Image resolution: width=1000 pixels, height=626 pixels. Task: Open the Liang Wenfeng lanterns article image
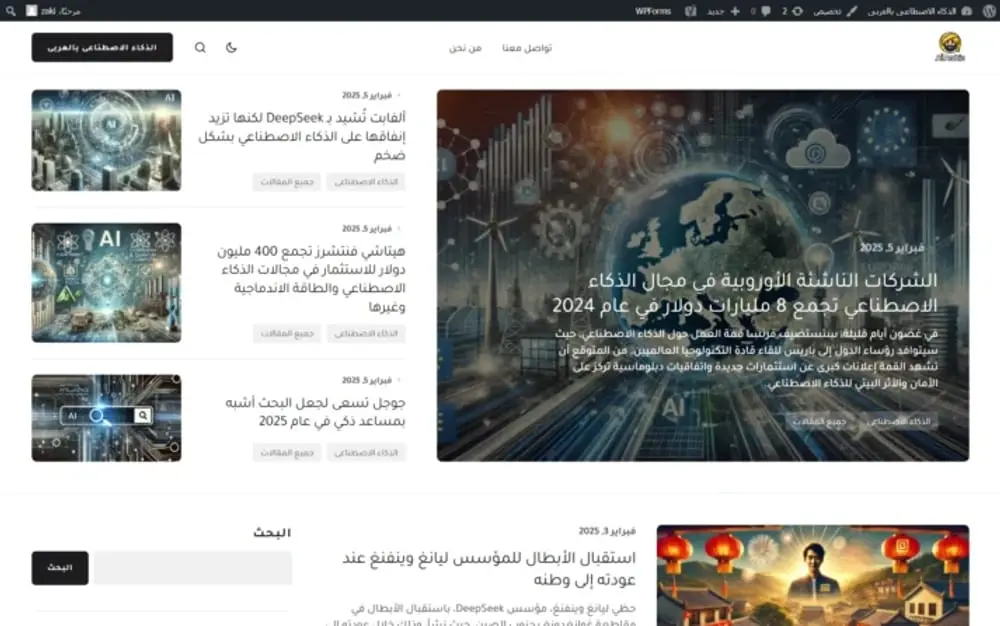pos(813,576)
